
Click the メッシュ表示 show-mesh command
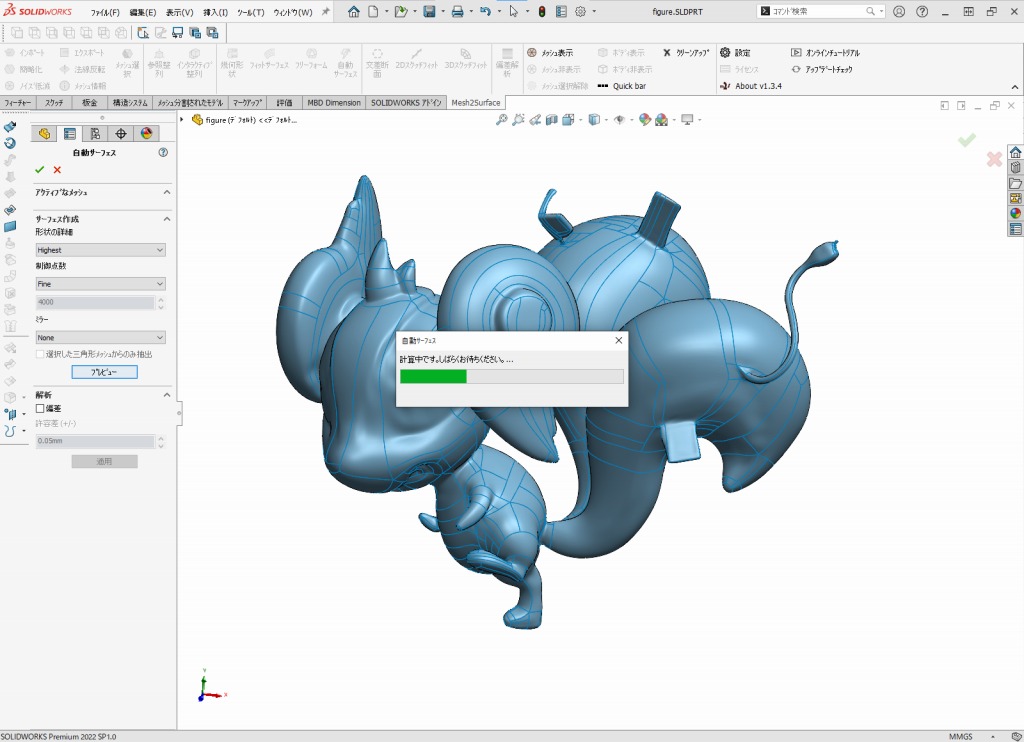[x=550, y=52]
